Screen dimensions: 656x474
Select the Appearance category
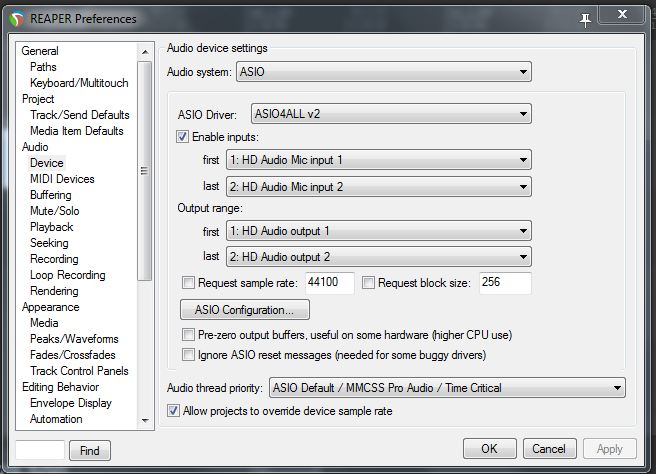pos(51,307)
